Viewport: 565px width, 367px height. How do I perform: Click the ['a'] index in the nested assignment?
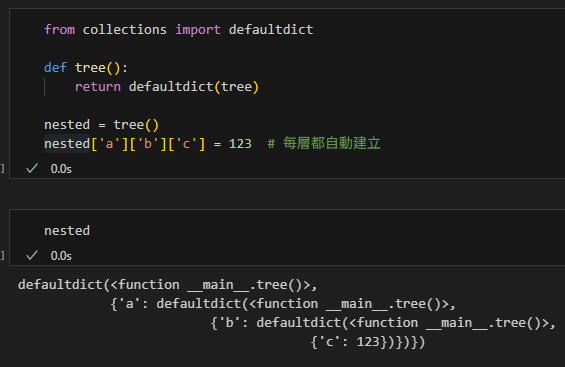110,144
